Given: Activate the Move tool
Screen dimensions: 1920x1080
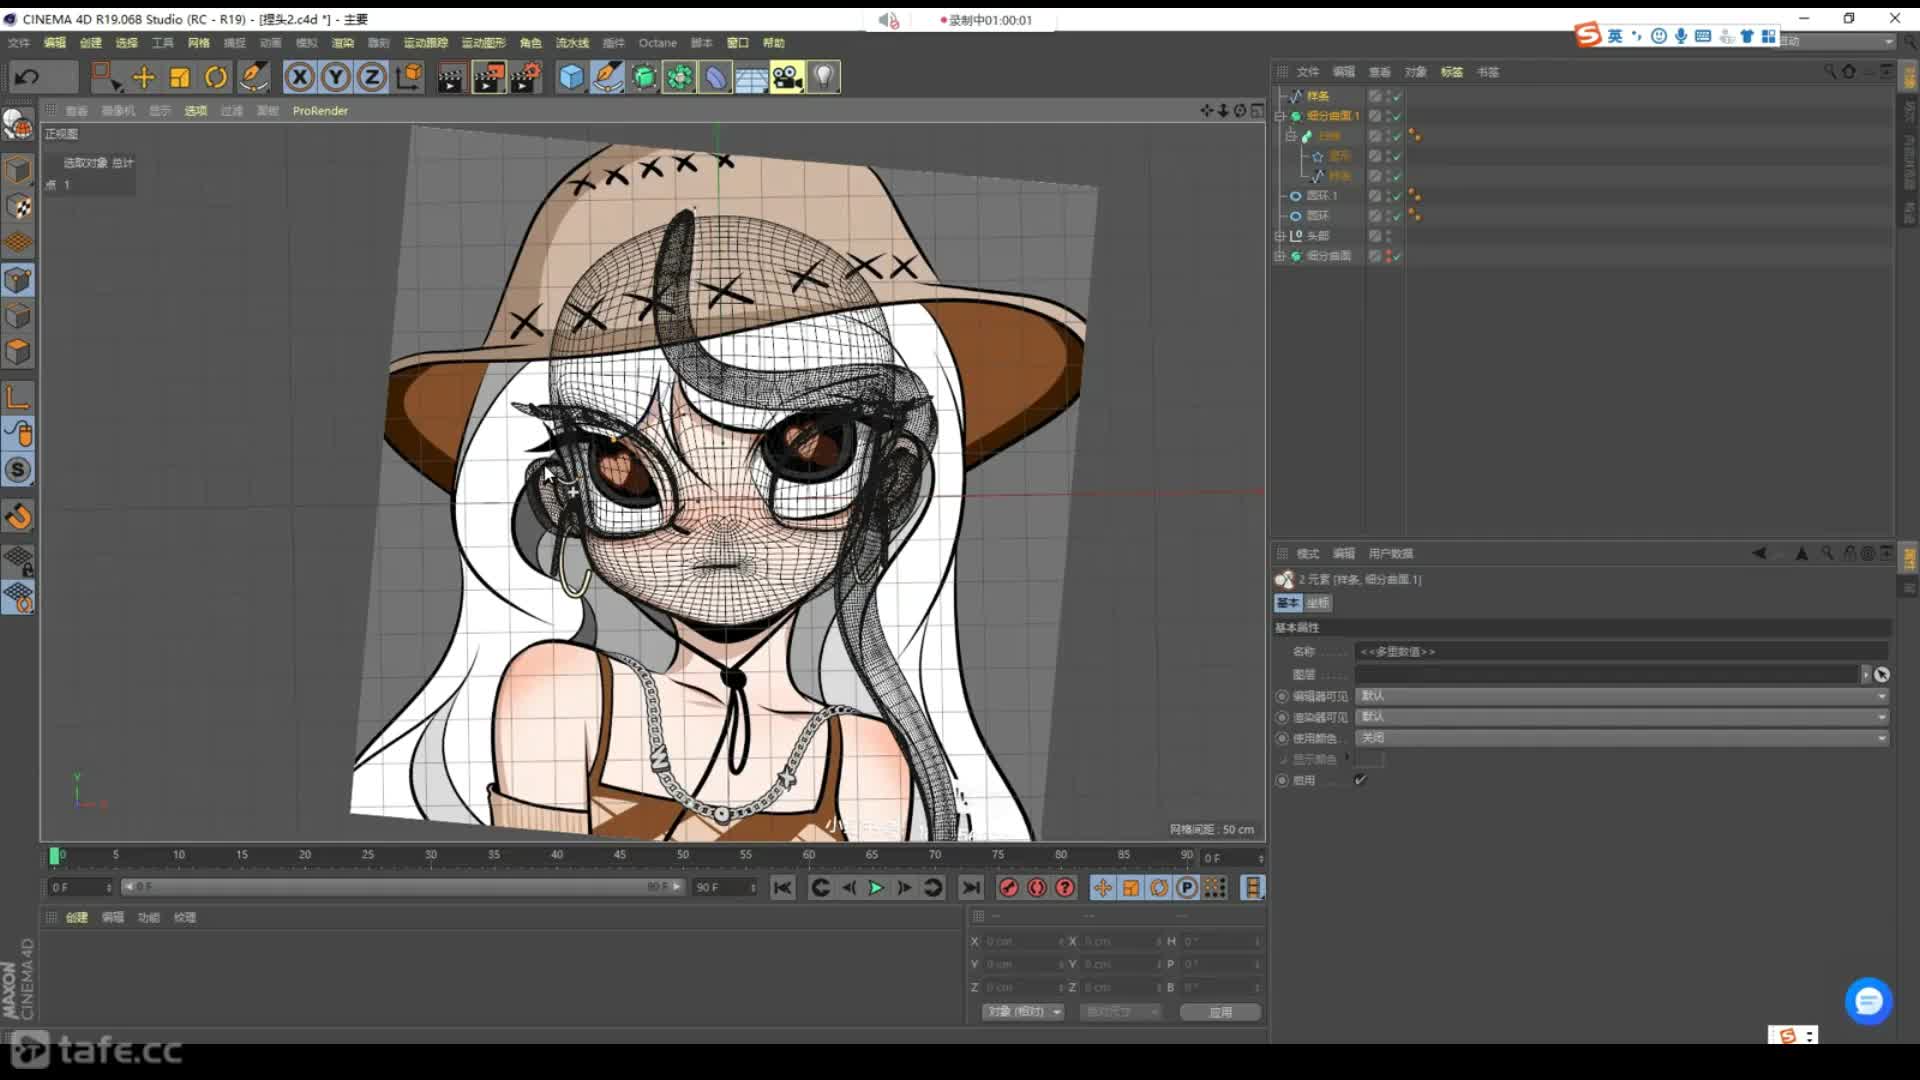Looking at the screenshot, I should [x=143, y=77].
